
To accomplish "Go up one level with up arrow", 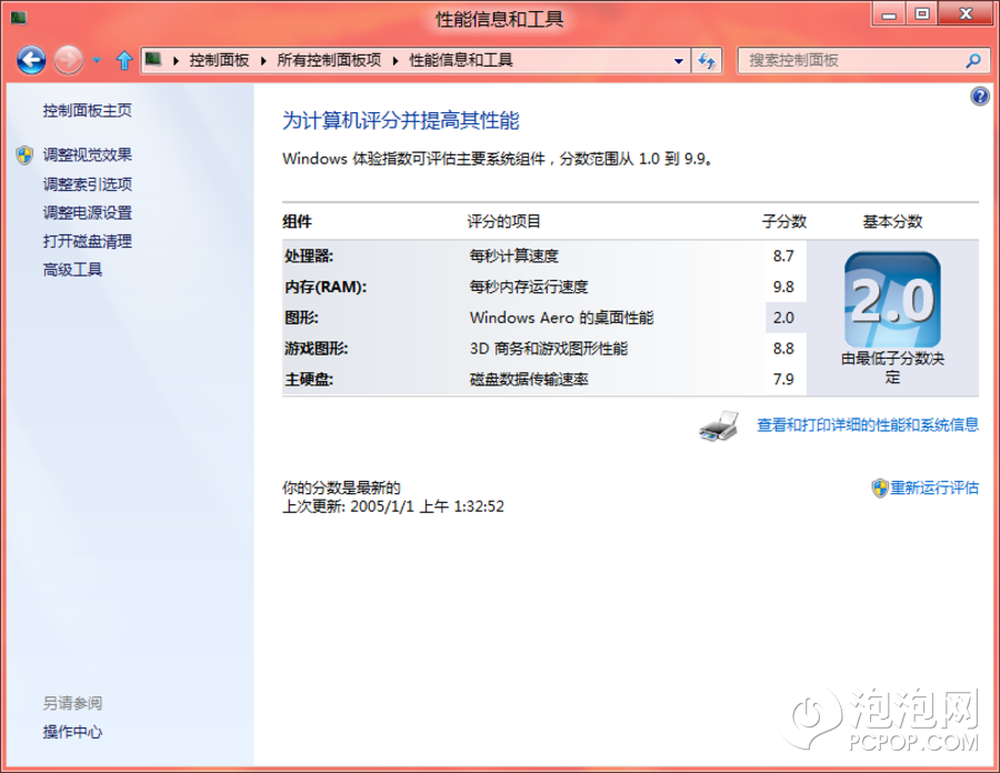I will pos(124,61).
